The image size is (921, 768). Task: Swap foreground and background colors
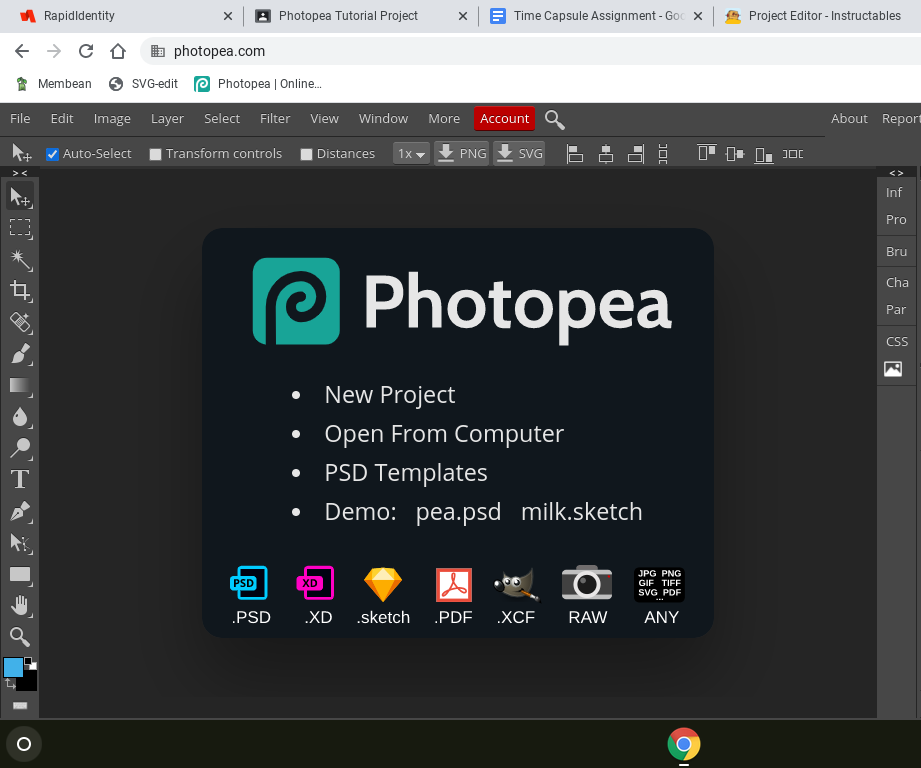10,684
